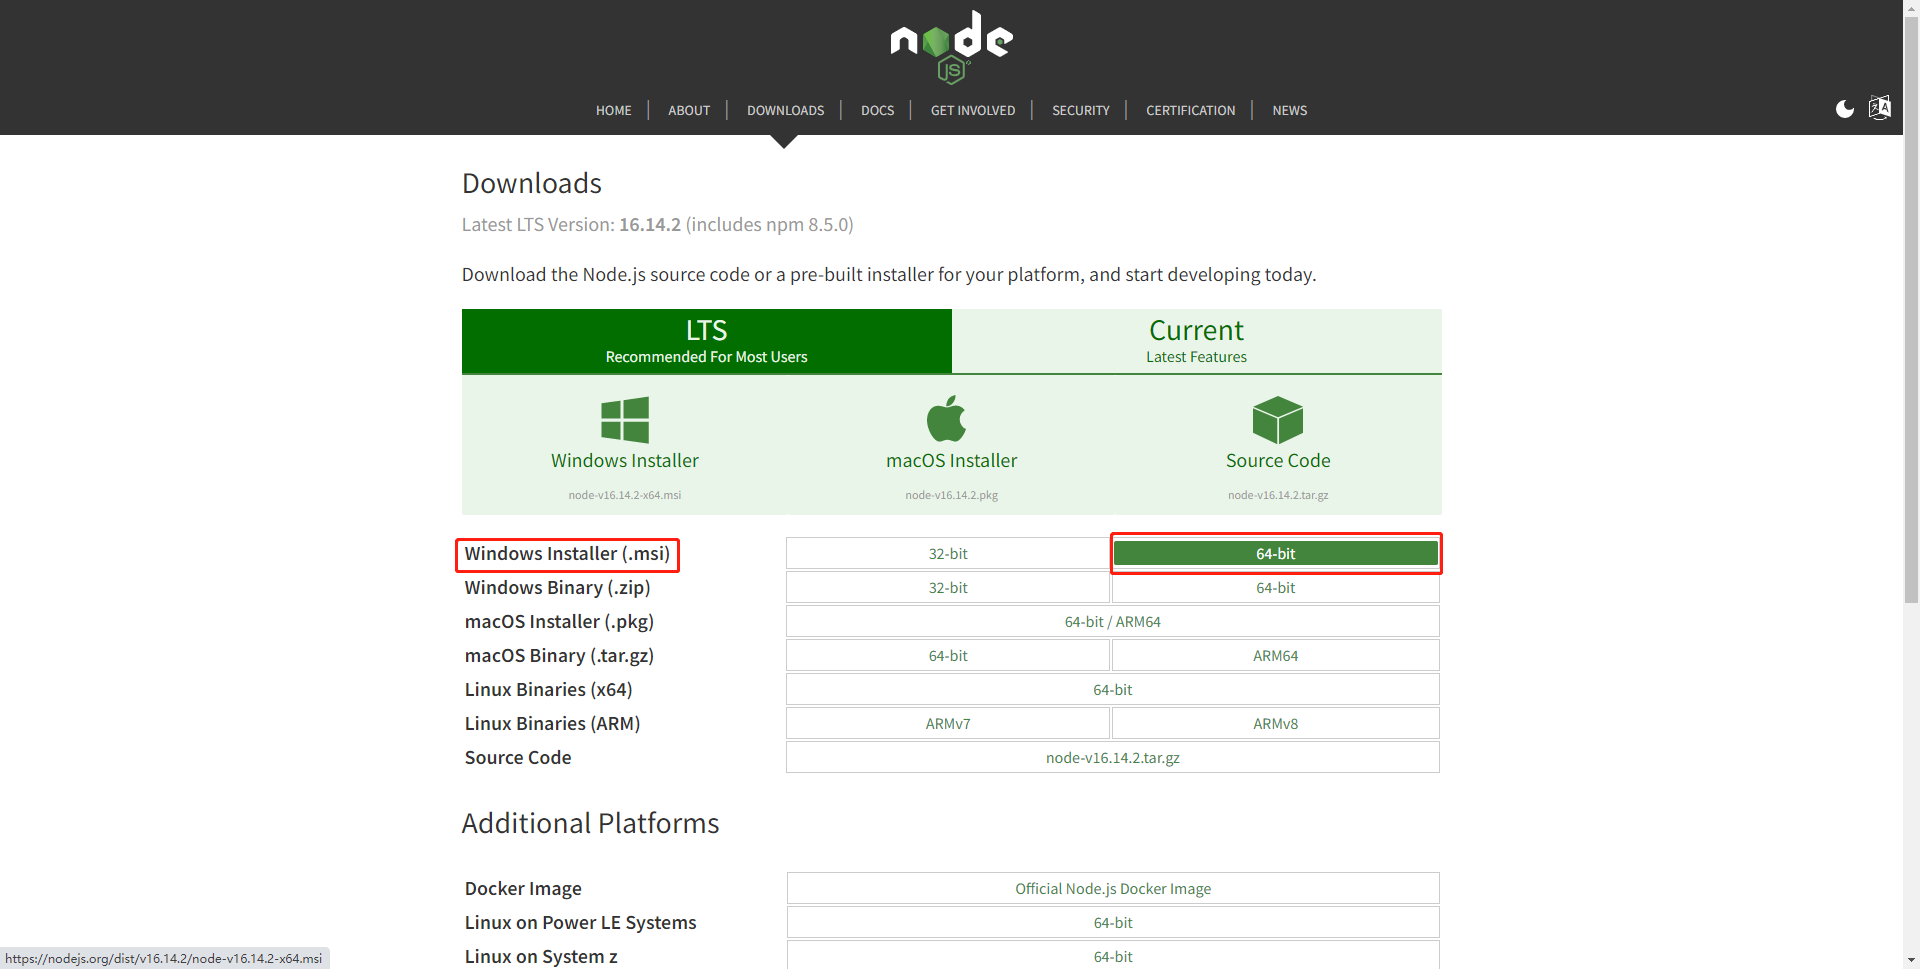Click the Additional Platforms heading
The height and width of the screenshot is (969, 1920).
point(590,824)
